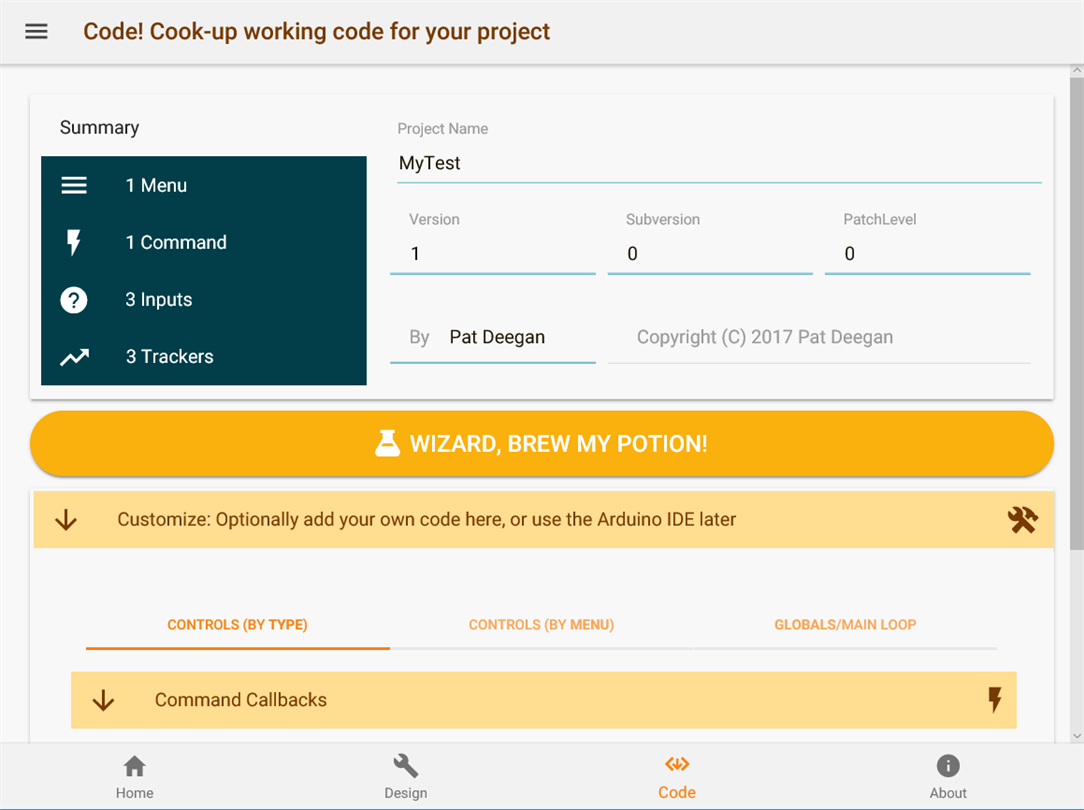The height and width of the screenshot is (810, 1084).
Task: Click the vertical page scrollbar
Action: (1076, 300)
